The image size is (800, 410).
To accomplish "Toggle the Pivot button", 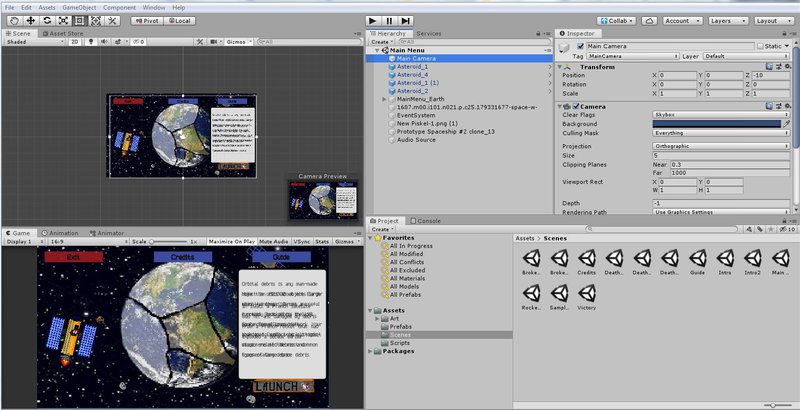I will [x=146, y=20].
